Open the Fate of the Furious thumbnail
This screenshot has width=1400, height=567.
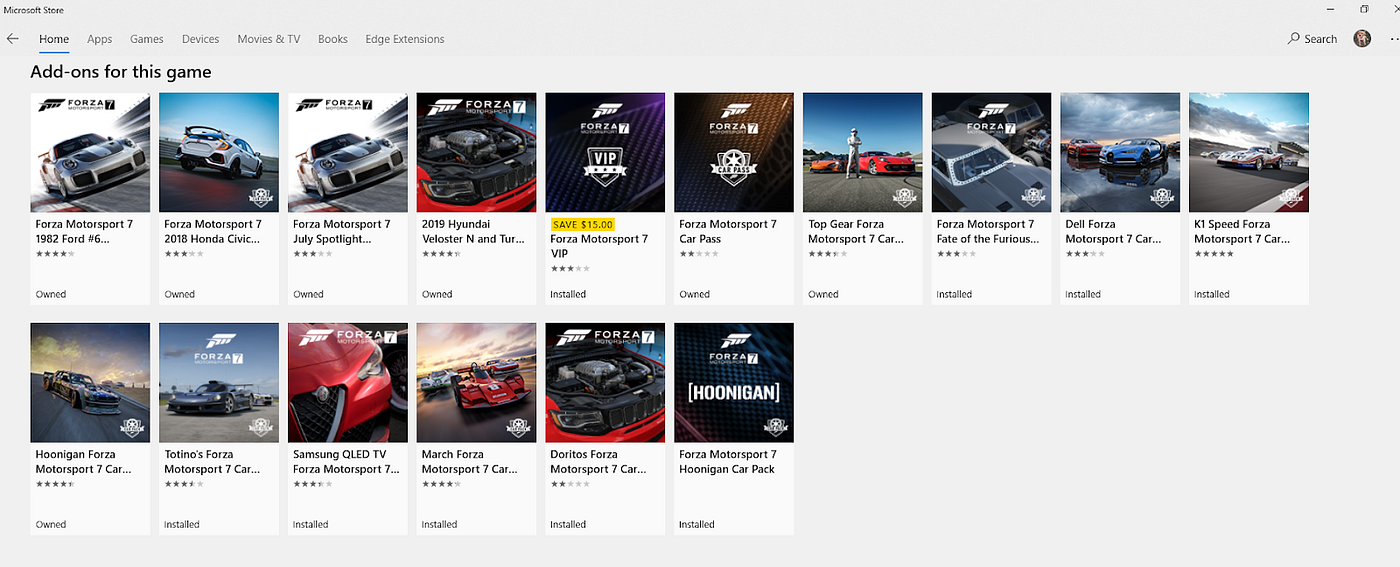pos(991,152)
